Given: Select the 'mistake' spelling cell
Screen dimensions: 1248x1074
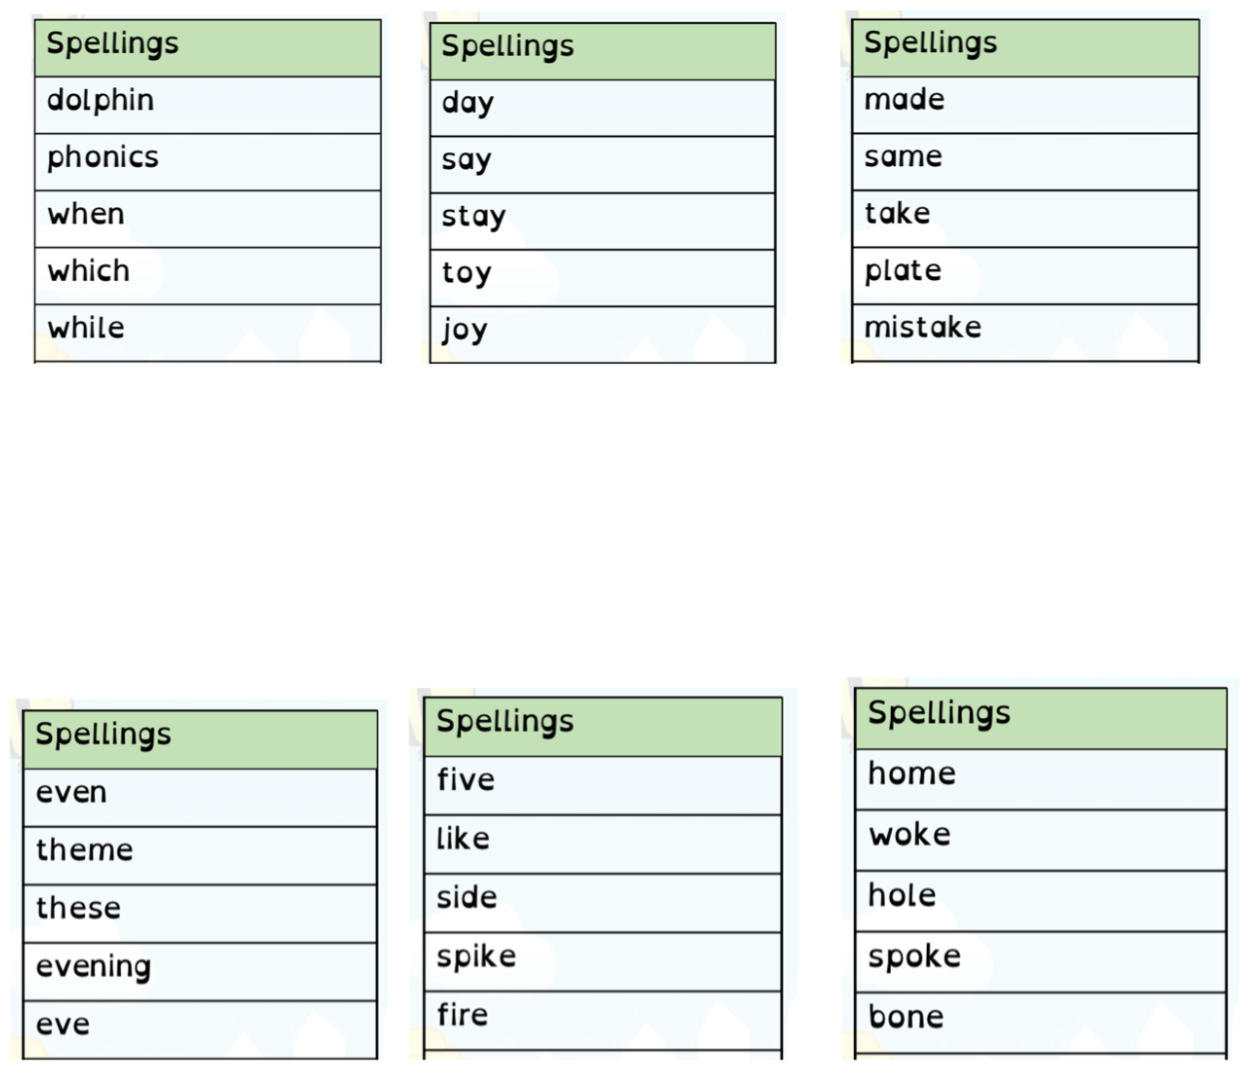Looking at the screenshot, I should (1025, 333).
